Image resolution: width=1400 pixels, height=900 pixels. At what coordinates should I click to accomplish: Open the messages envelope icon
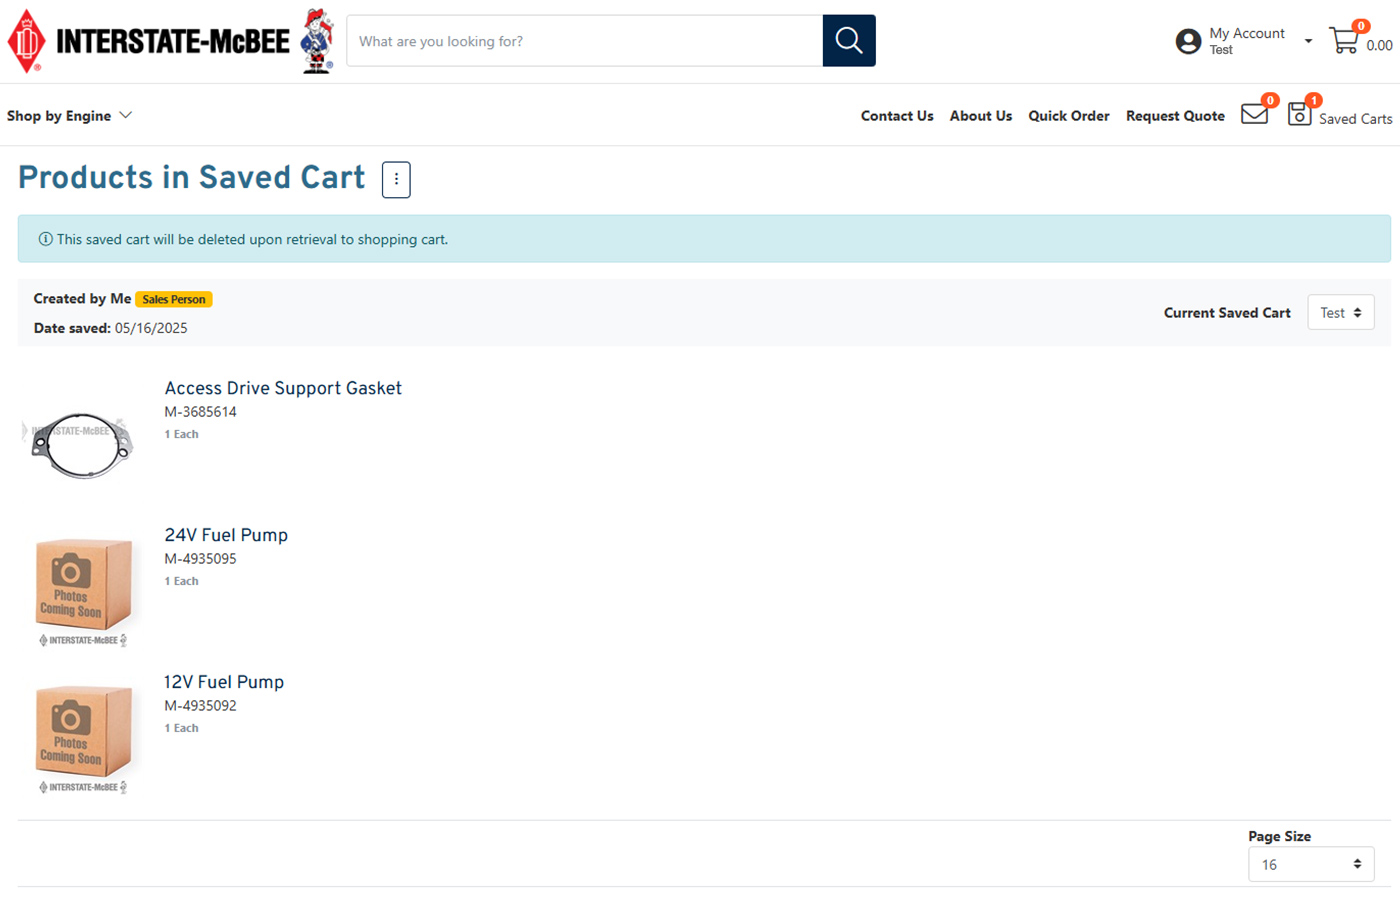click(1254, 114)
